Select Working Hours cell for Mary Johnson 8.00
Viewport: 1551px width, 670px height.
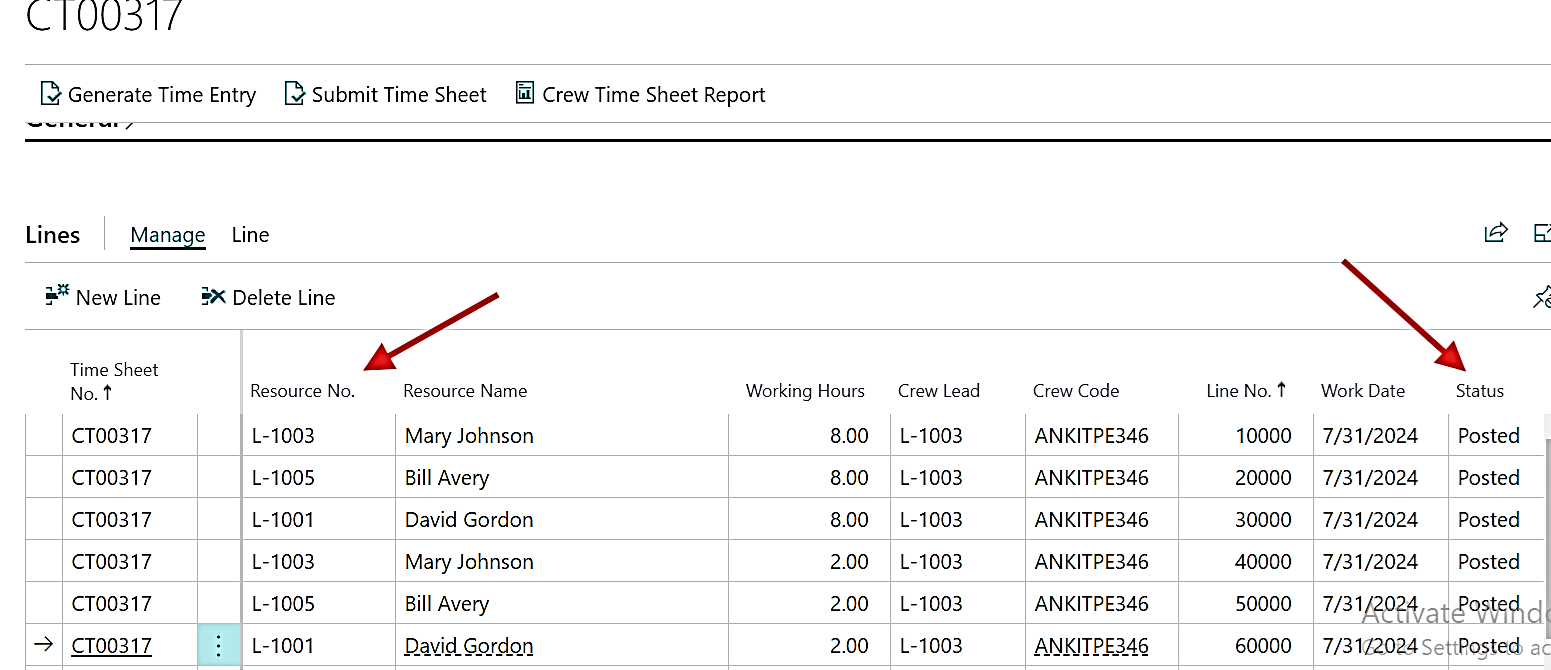[808, 436]
